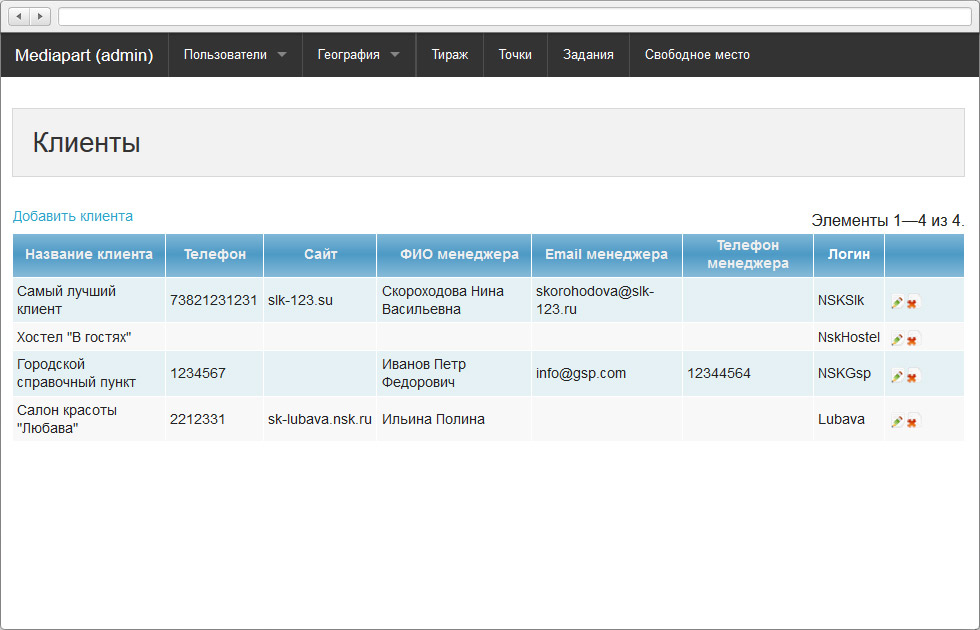Screen dimensions: 980x630
Task: Sort by the Телефон менеджера column header
Action: tap(748, 254)
